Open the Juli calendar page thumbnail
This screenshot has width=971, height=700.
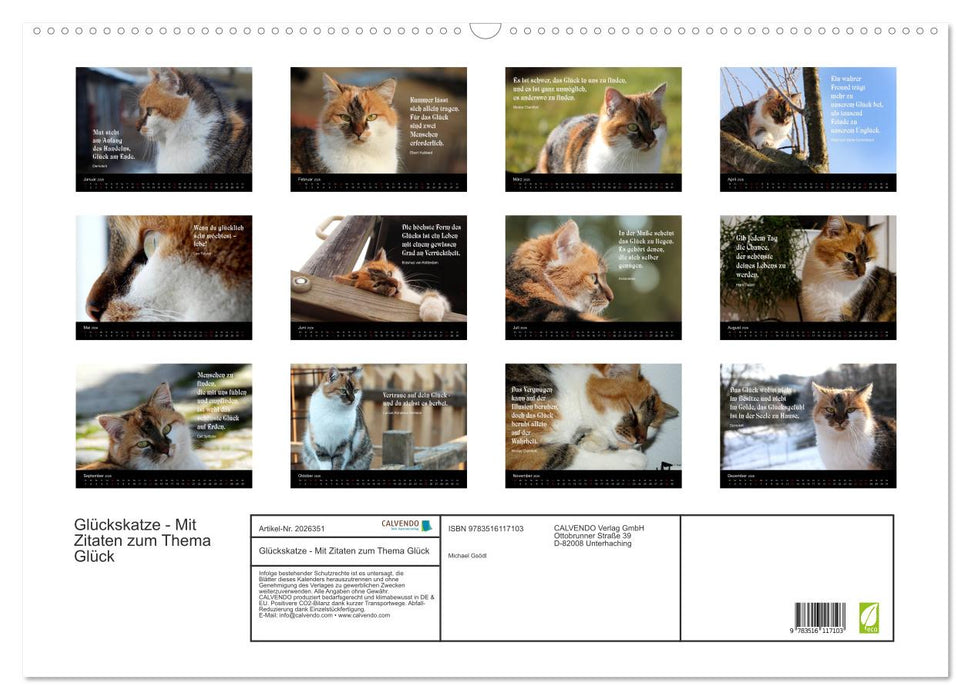[x=593, y=277]
